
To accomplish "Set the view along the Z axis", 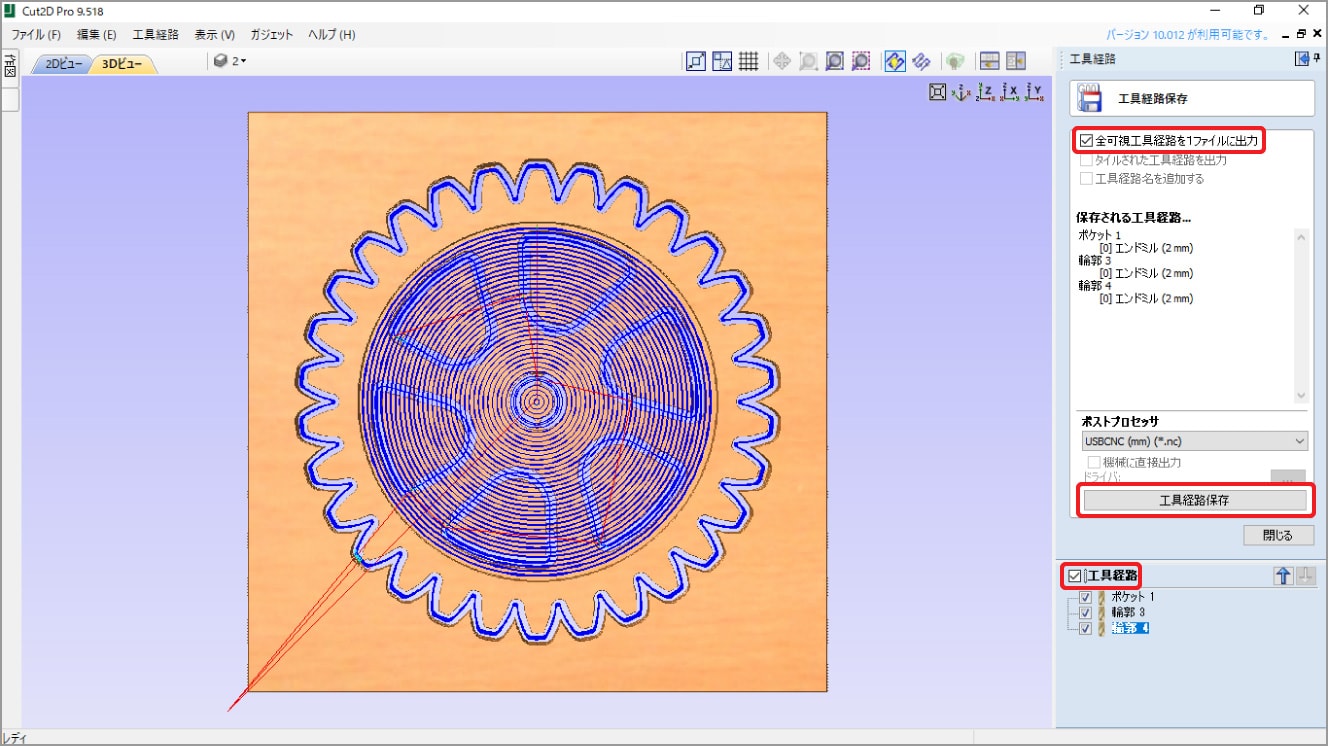I will pyautogui.click(x=986, y=93).
